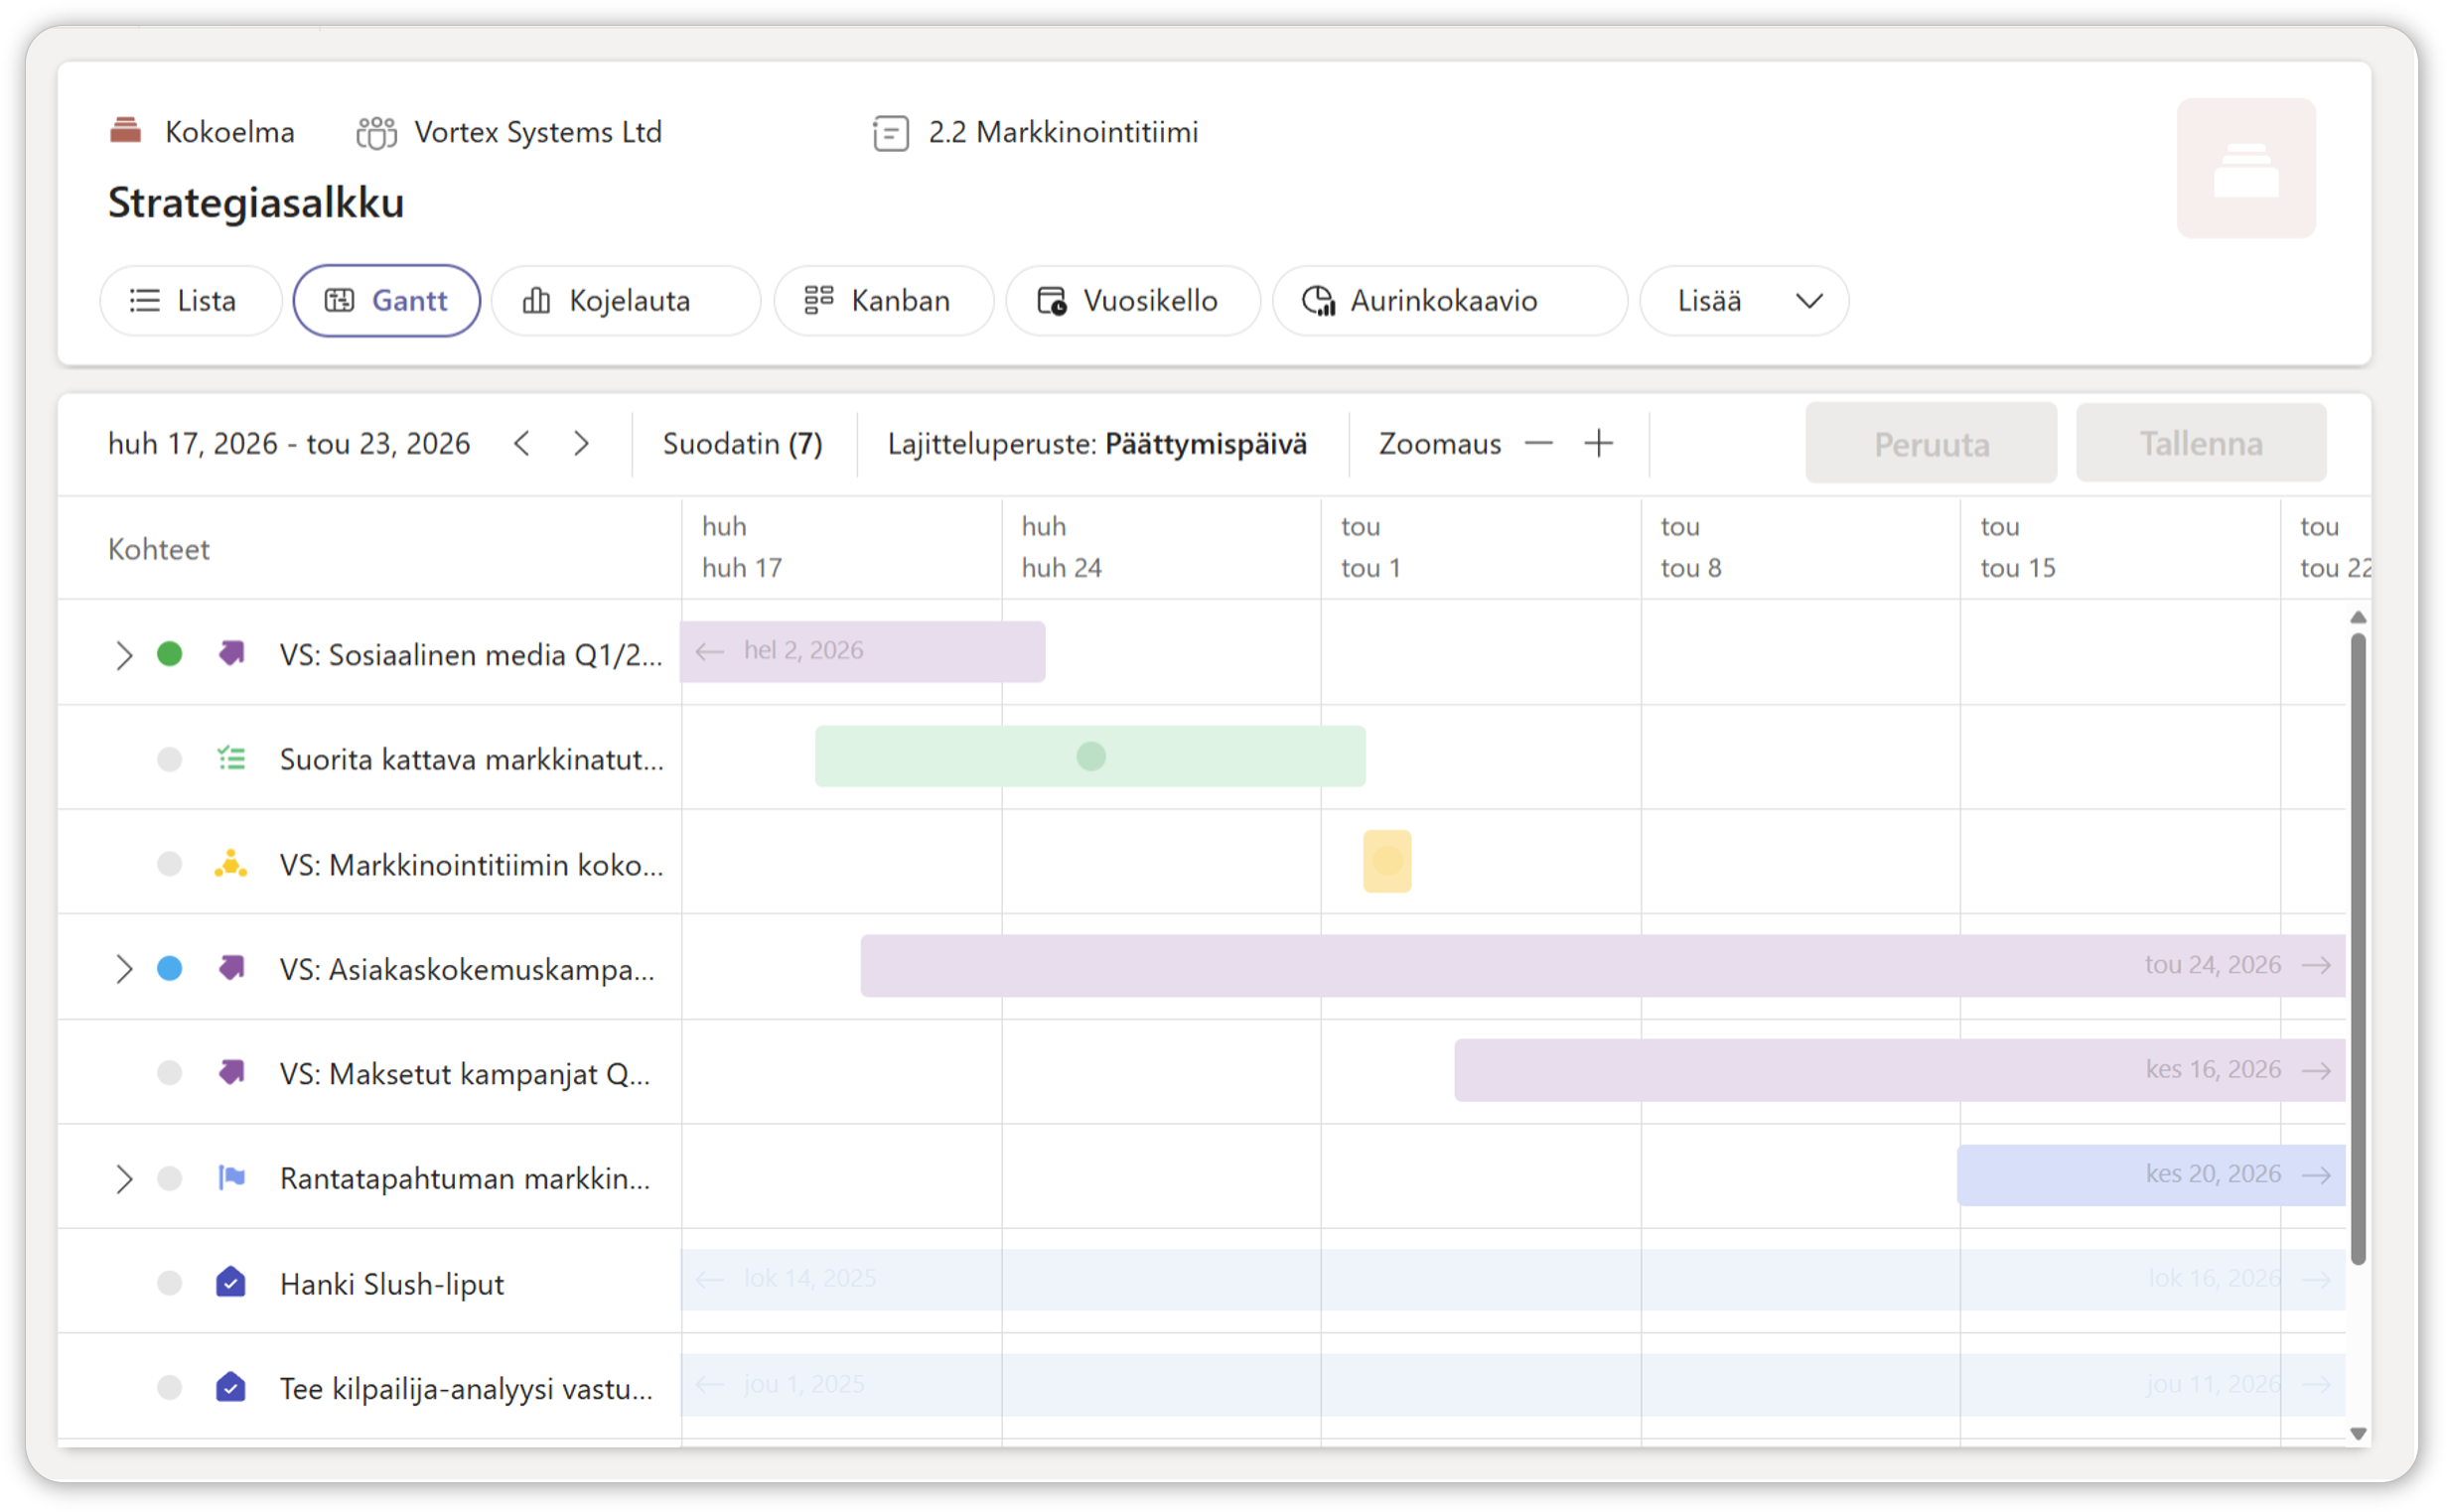Click the plus icon to increase Zoomaus
The image size is (2448, 1512).
click(x=1598, y=443)
